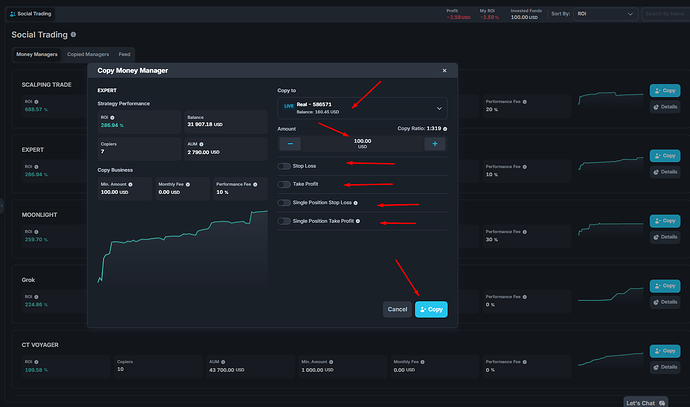
Task: Click the Copy button in the dialog
Action: pos(431,309)
